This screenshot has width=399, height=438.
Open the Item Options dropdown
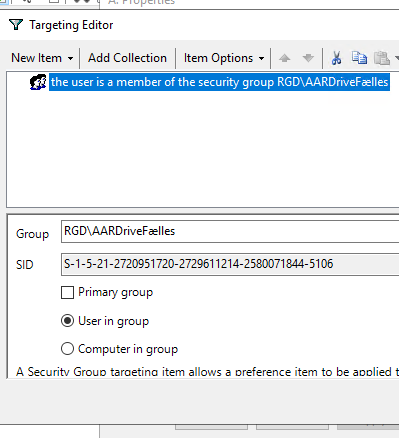pos(224,58)
